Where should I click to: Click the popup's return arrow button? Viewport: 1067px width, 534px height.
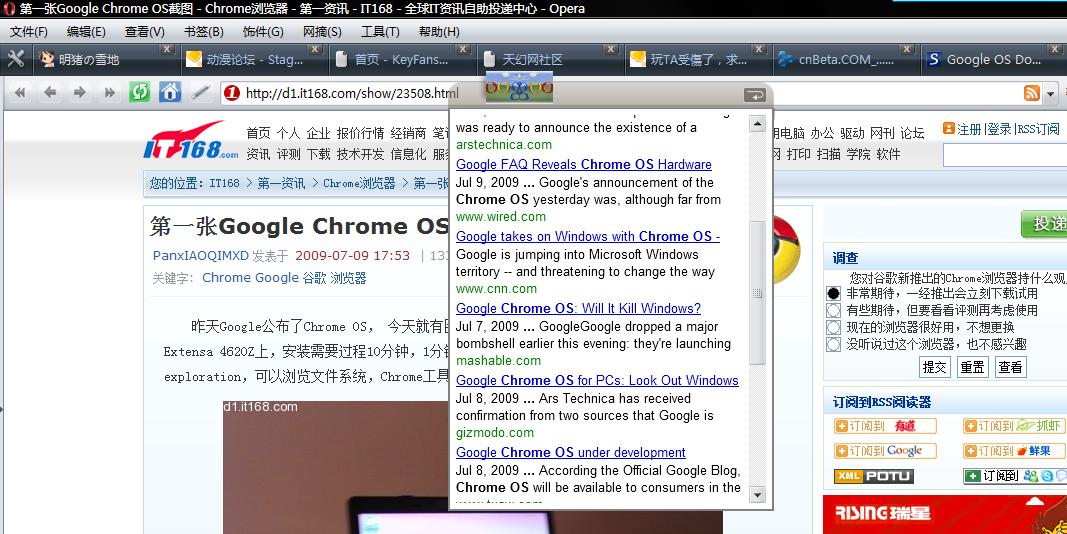pos(755,95)
